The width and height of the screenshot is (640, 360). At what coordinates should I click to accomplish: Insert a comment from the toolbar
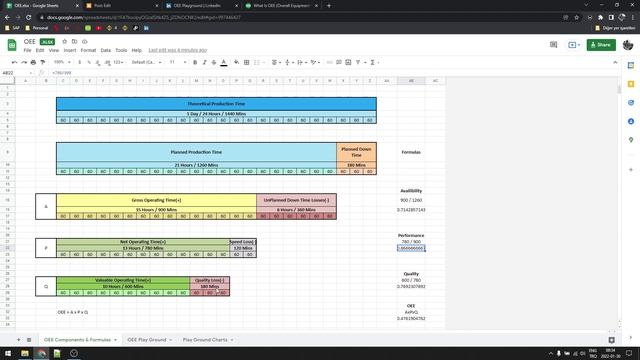pyautogui.click(x=339, y=62)
